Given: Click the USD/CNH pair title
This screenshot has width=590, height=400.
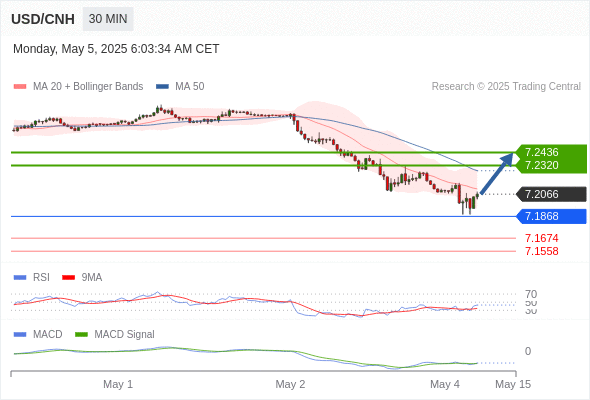Looking at the screenshot, I should (43, 19).
